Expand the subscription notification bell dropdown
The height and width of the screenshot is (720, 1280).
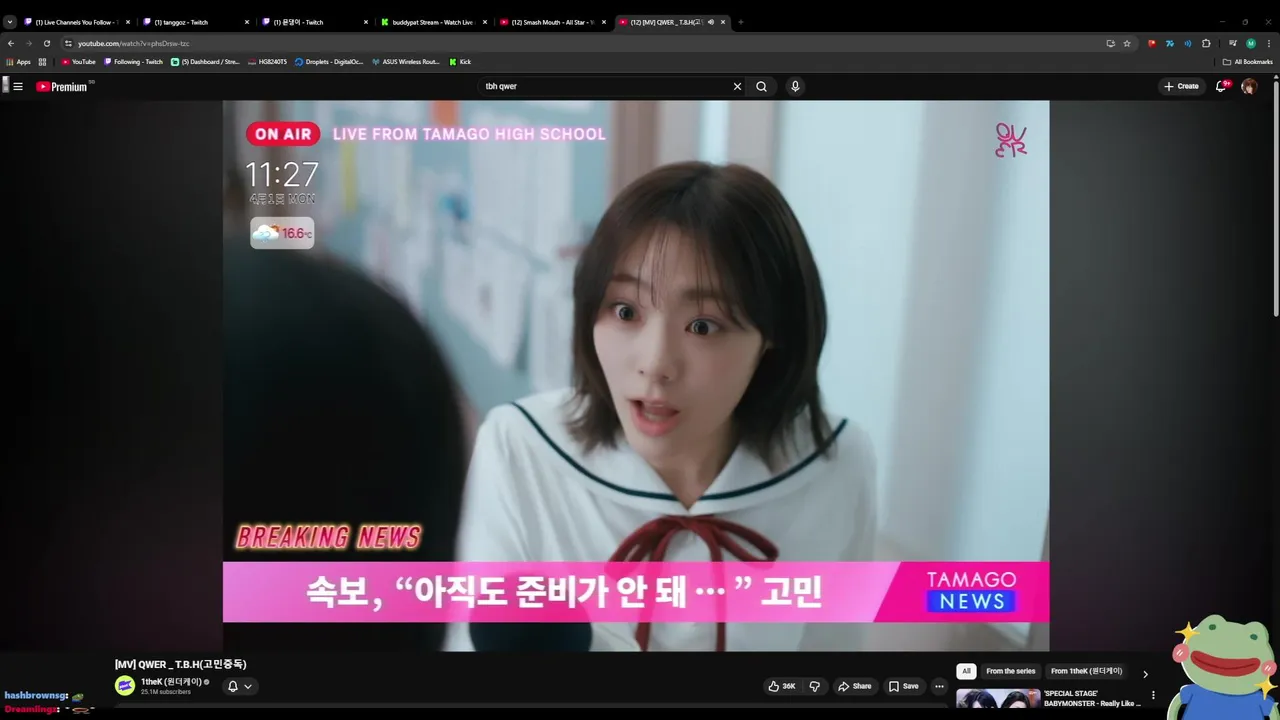[239, 686]
